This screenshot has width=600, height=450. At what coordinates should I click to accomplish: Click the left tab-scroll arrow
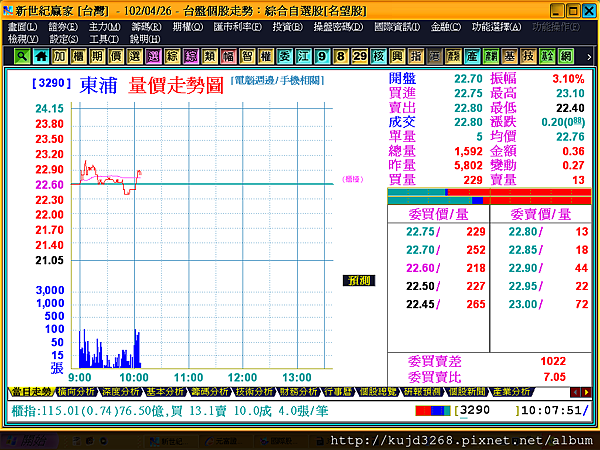click(x=575, y=392)
